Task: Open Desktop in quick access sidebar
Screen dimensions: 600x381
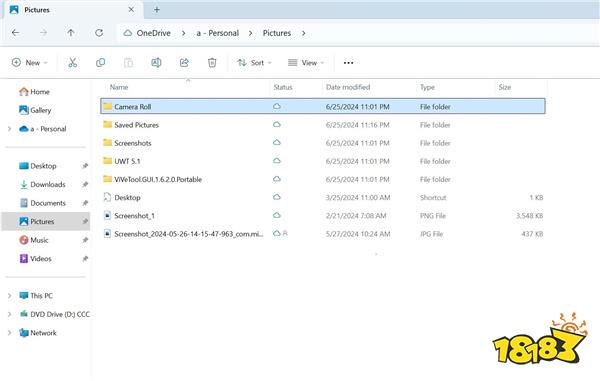Action: (x=38, y=166)
